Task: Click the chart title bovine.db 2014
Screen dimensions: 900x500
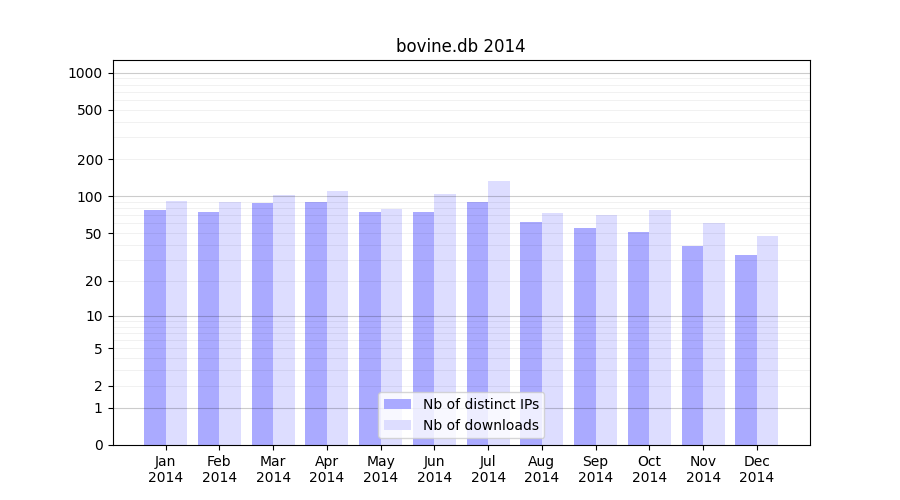Action: pyautogui.click(x=460, y=46)
